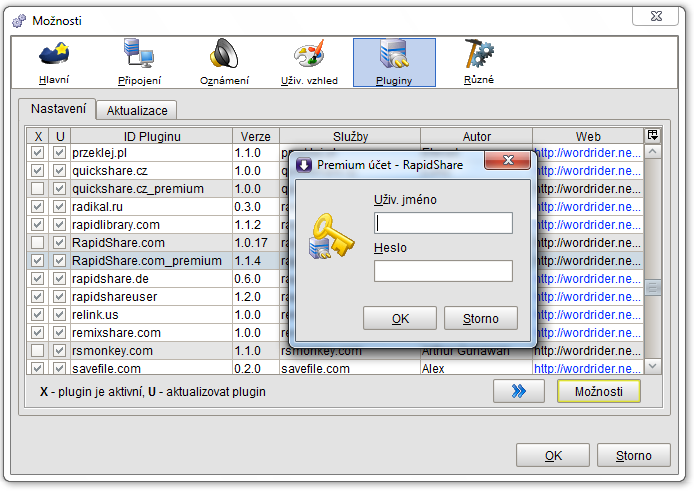Click Storno in the main Možnosti window
This screenshot has height=491, width=694.
pyautogui.click(x=633, y=455)
